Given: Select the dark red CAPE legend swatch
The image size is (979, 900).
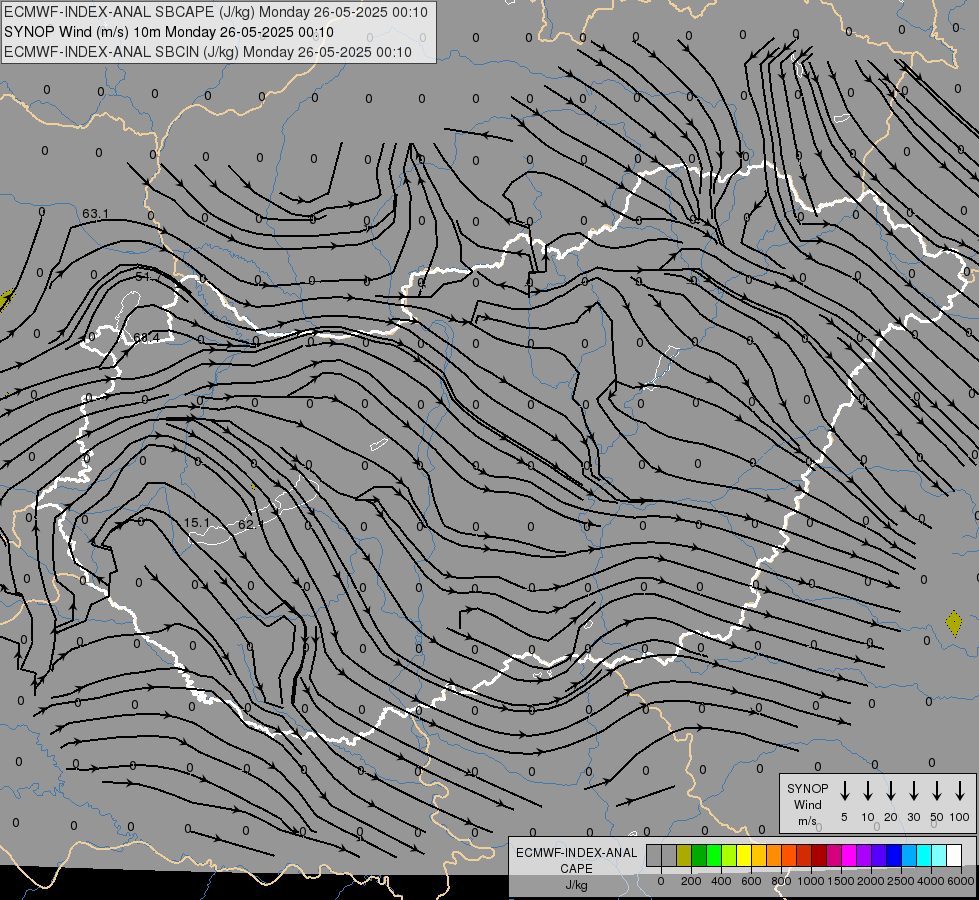Looking at the screenshot, I should click(819, 855).
